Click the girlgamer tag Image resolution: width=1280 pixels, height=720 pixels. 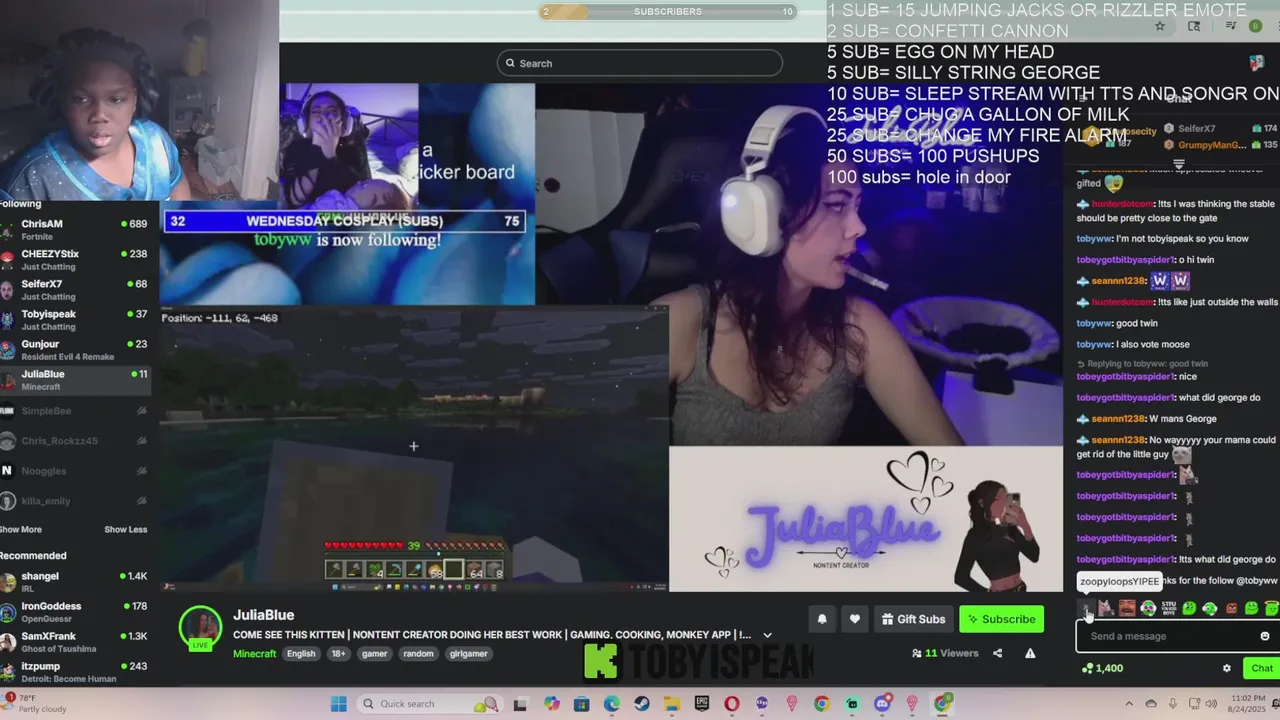[x=469, y=654]
